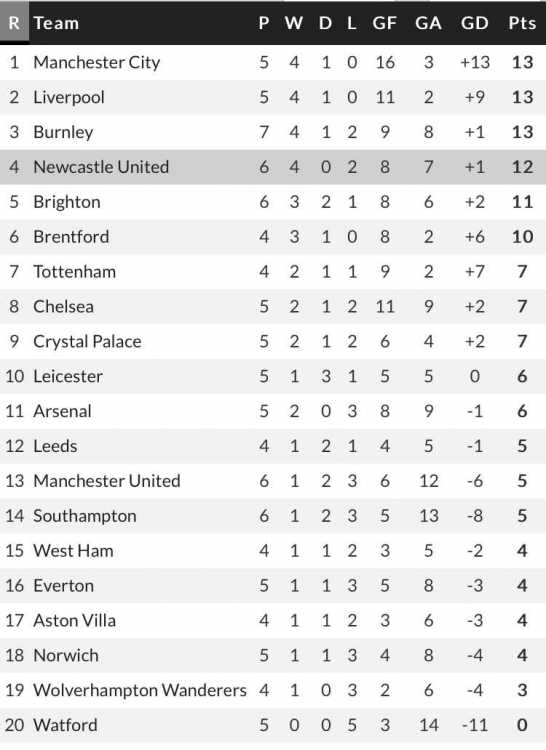Select the Arsenal row
Image resolution: width=546 pixels, height=750 pixels.
[x=273, y=411]
